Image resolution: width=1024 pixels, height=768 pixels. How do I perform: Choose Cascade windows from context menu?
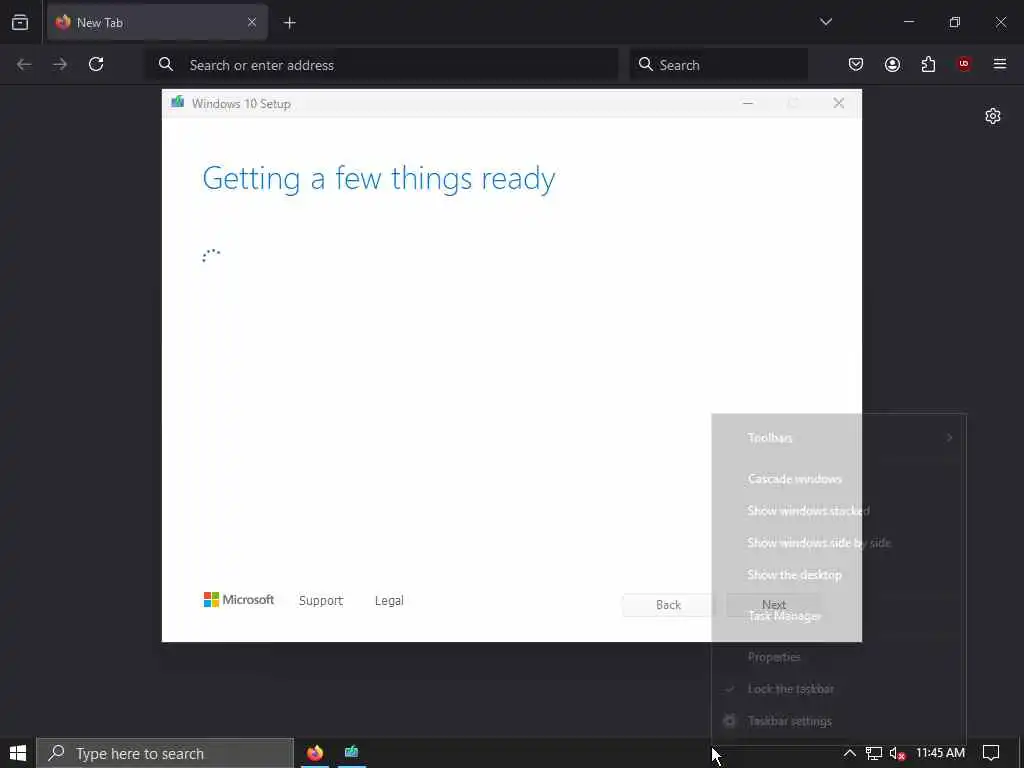coord(839,479)
